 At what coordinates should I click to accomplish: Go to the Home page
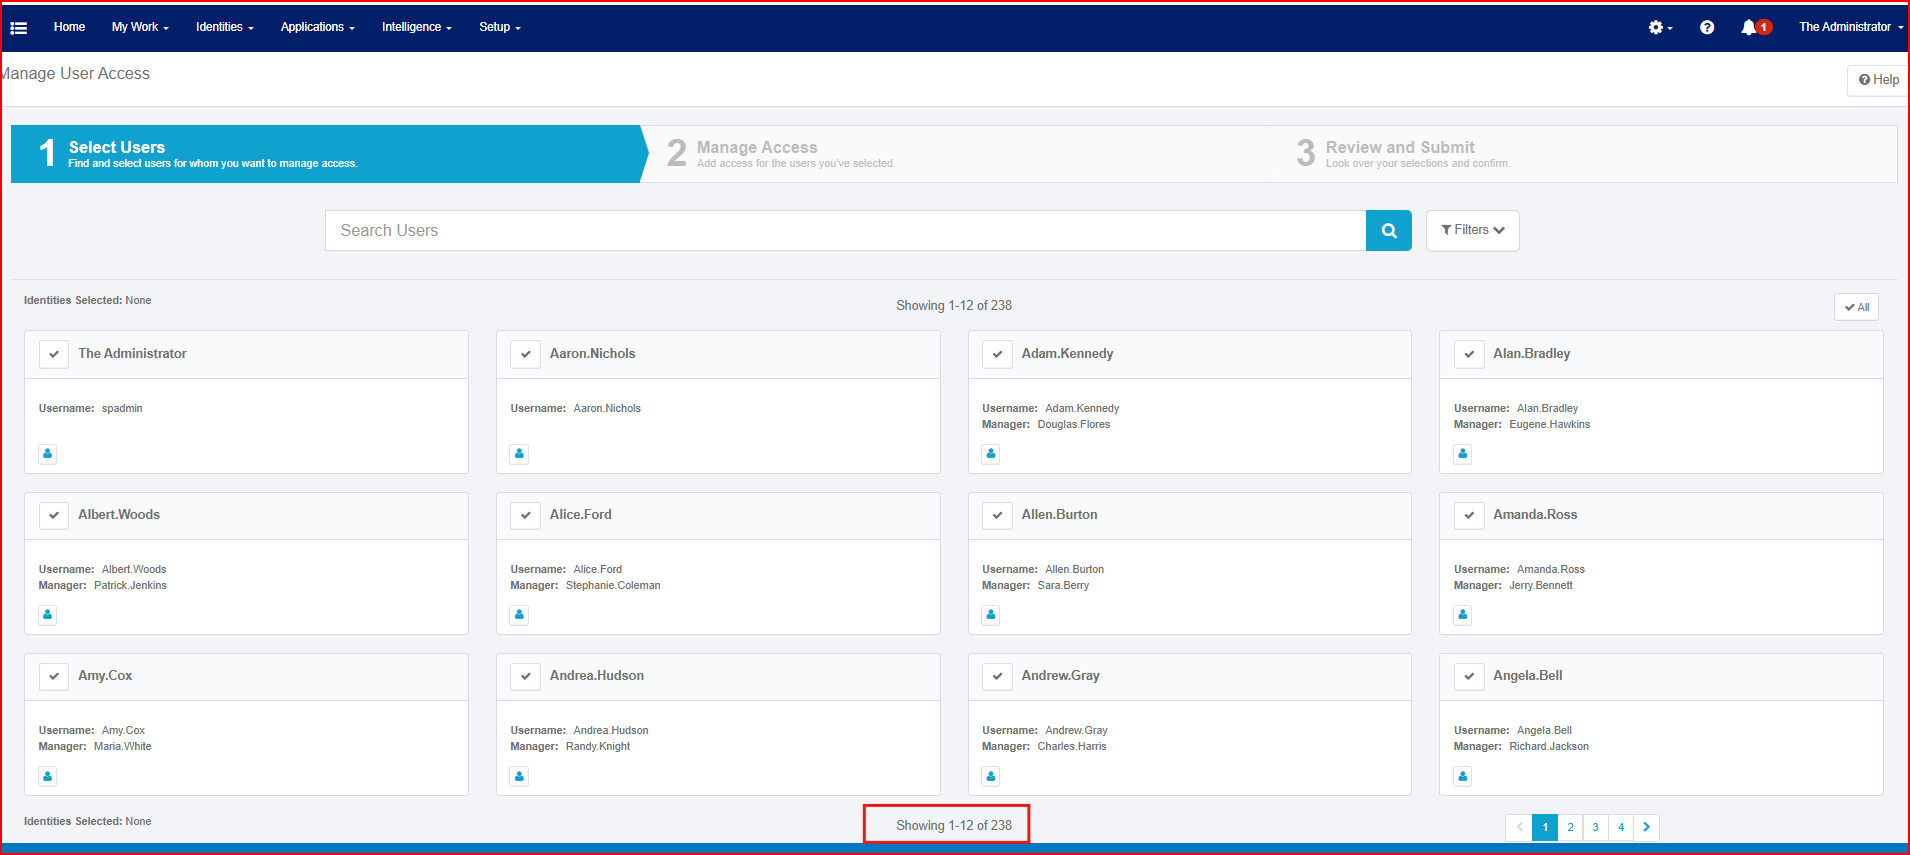pyautogui.click(x=69, y=27)
